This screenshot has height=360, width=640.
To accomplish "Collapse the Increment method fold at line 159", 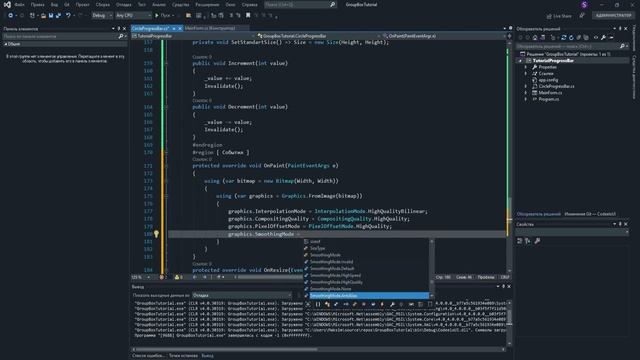I will pyautogui.click(x=166, y=63).
